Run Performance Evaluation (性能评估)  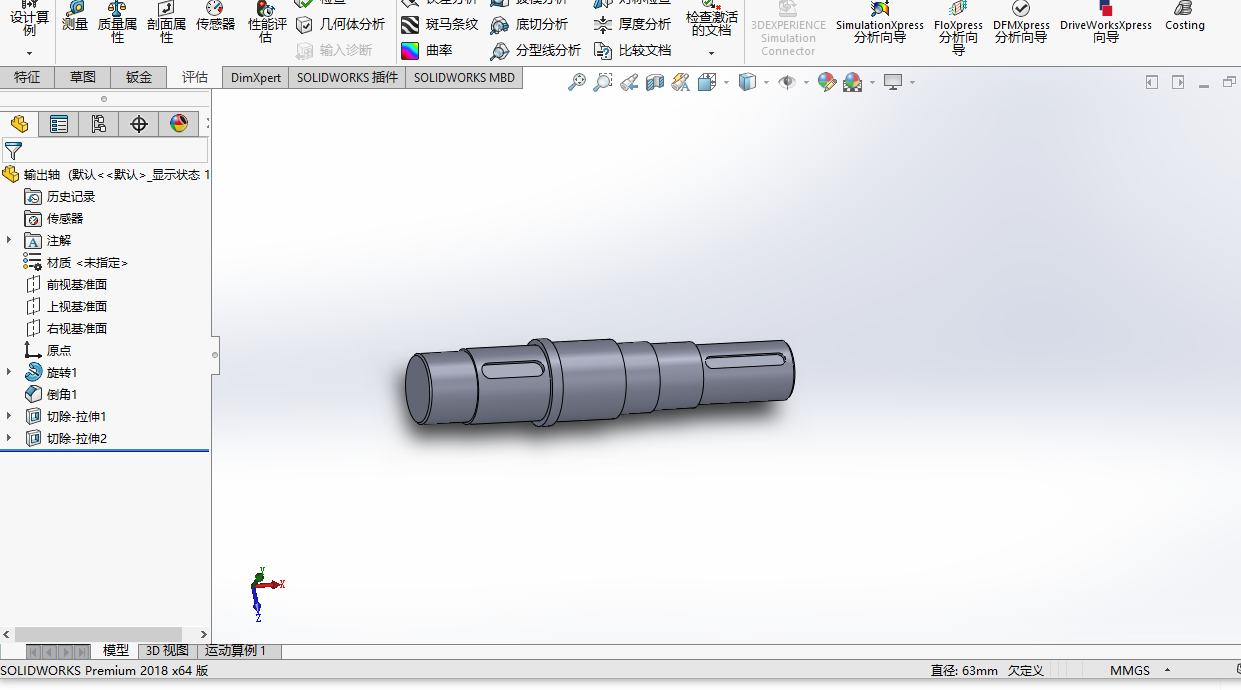[x=266, y=23]
